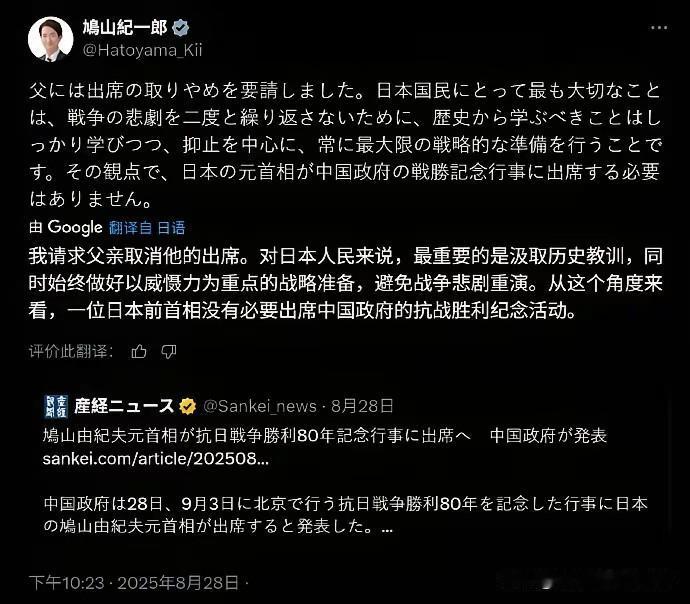Click the quoted tweet's 8月28日 date
Image resolution: width=690 pixels, height=604 pixels.
coord(362,406)
